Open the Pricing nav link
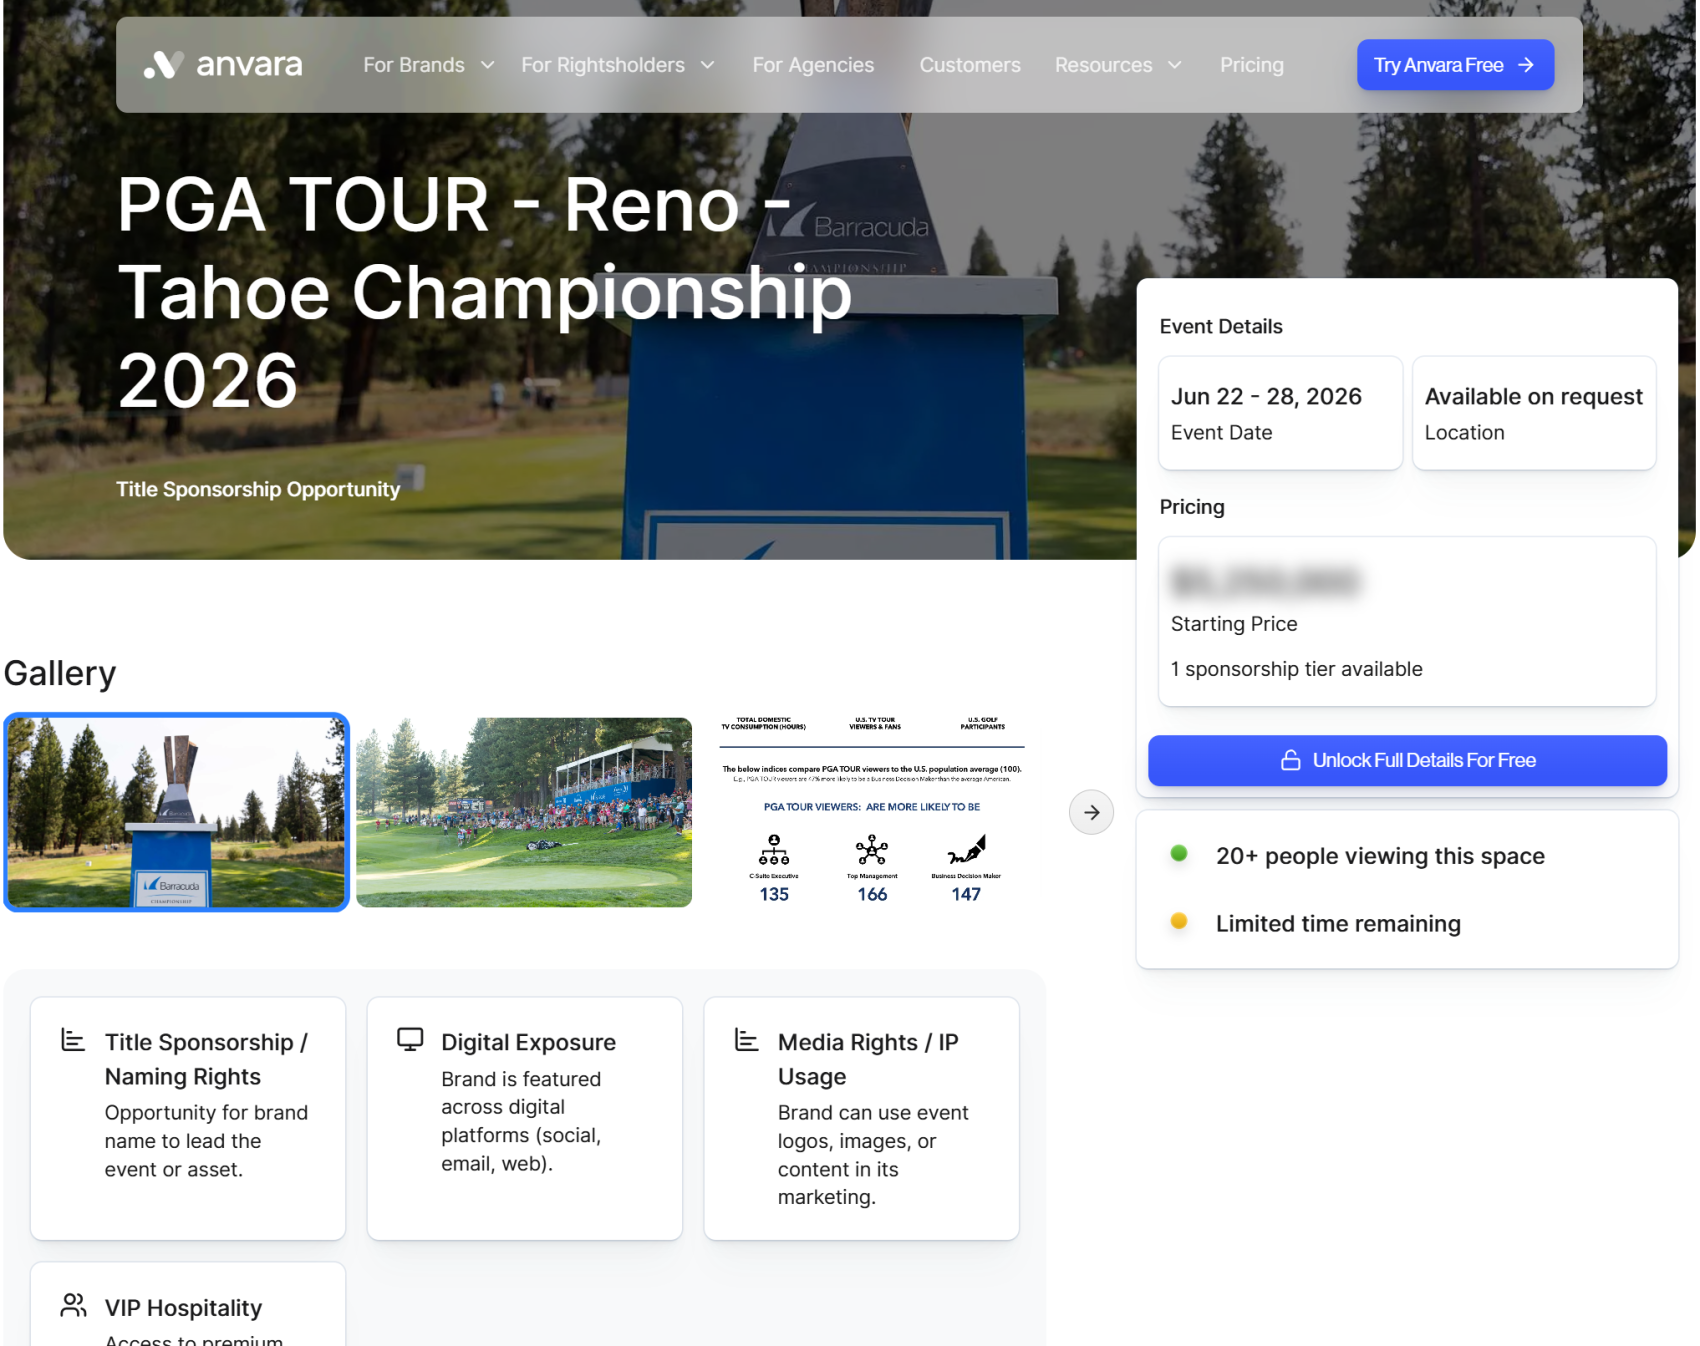The width and height of the screenshot is (1700, 1346). (1251, 65)
